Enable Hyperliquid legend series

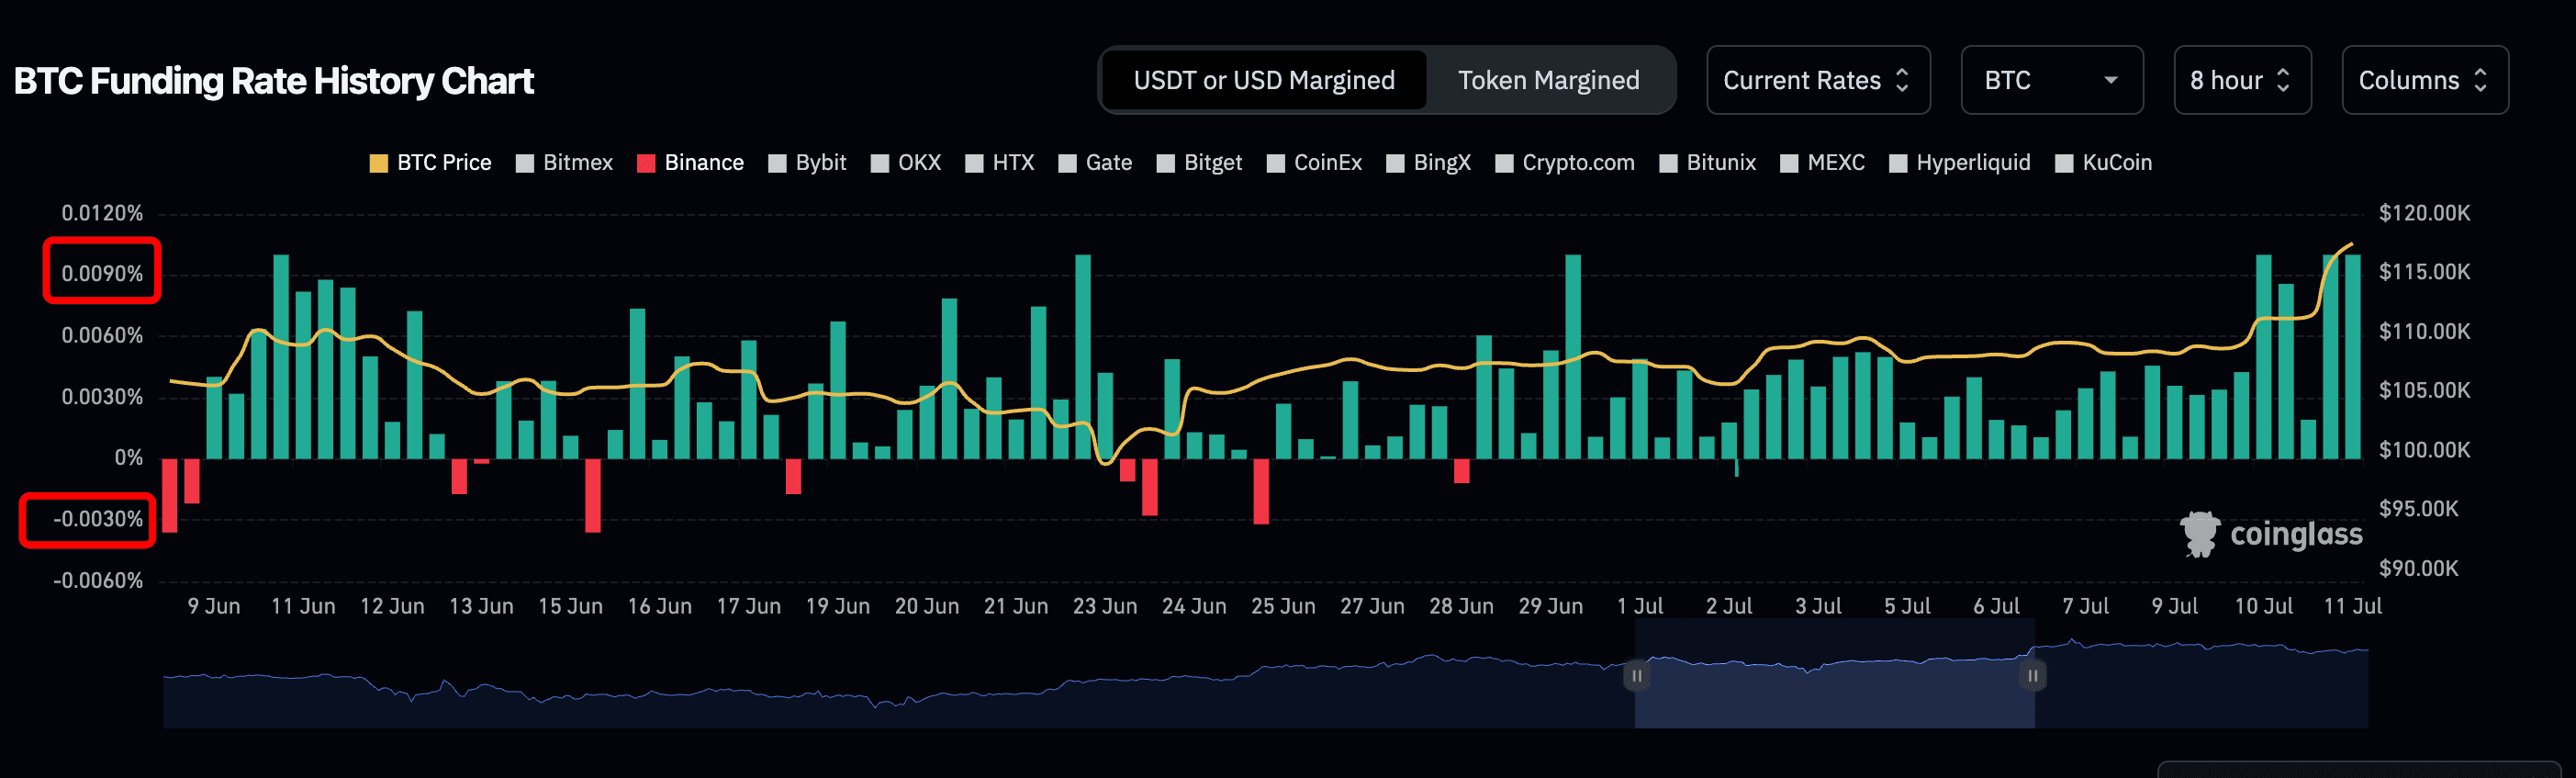pyautogui.click(x=1960, y=163)
